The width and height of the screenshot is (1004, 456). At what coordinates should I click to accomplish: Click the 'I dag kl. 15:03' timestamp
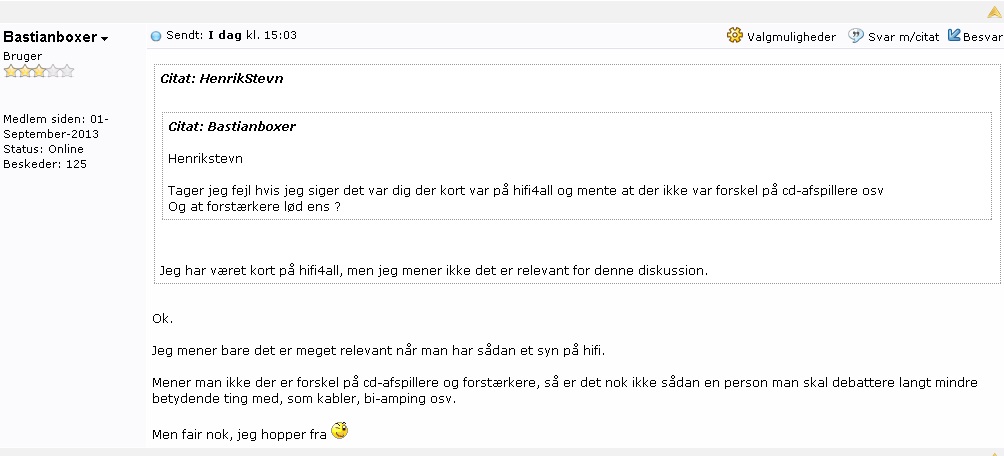pyautogui.click(x=253, y=35)
